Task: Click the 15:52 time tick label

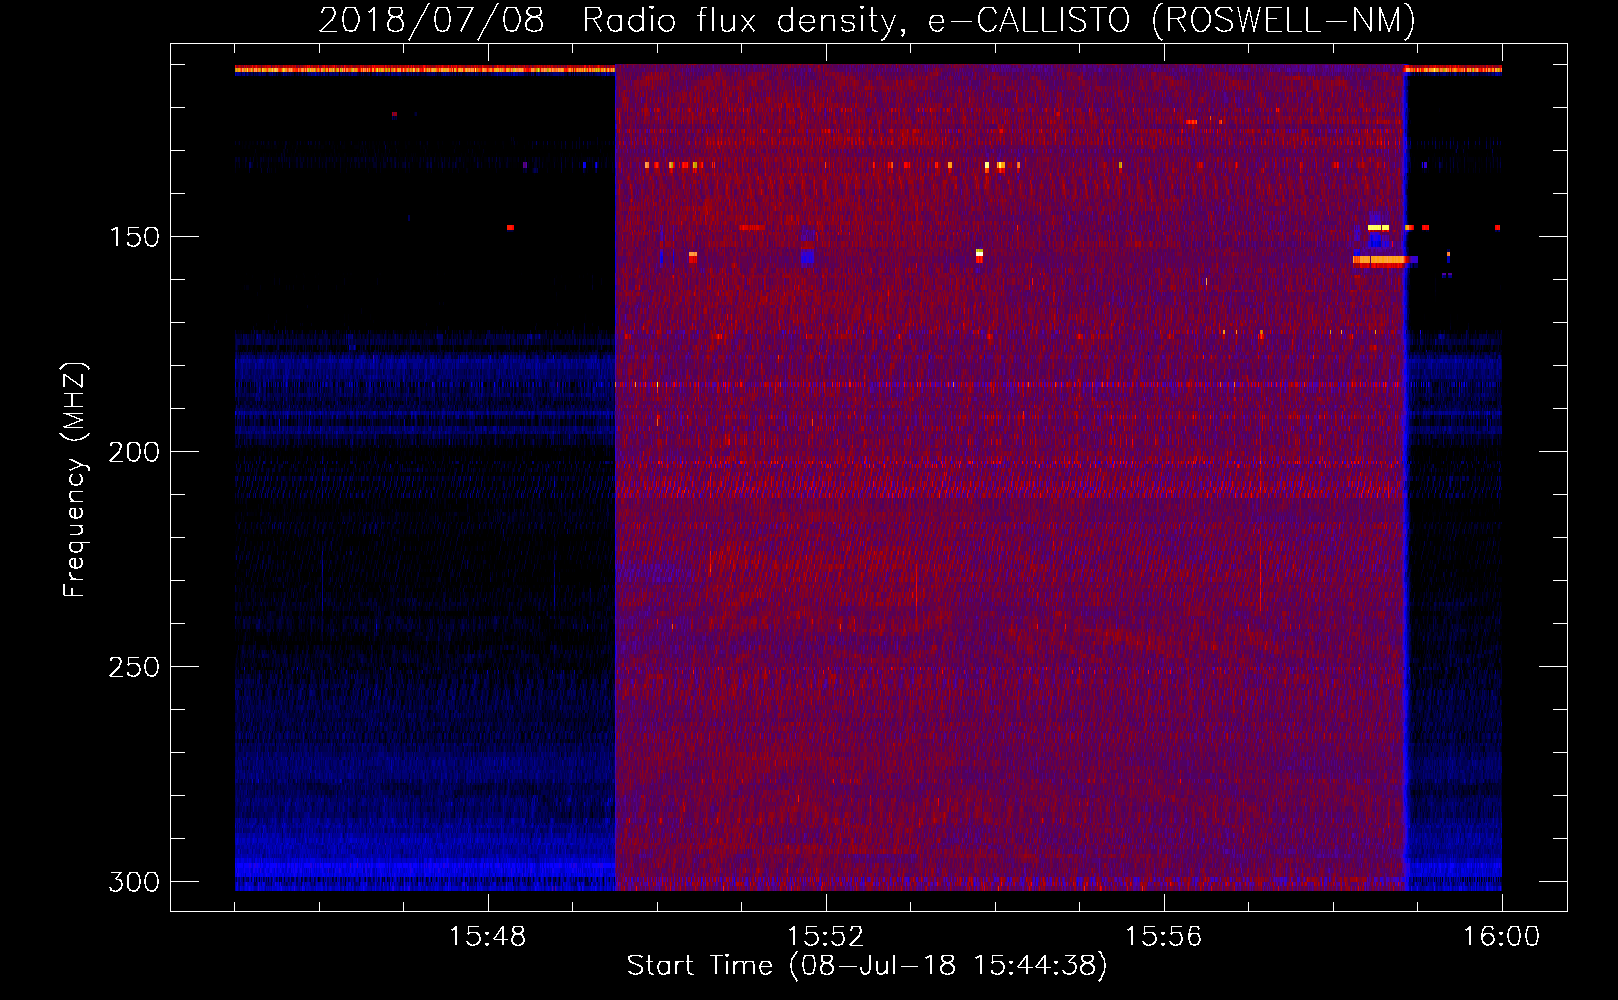Action: [x=826, y=937]
